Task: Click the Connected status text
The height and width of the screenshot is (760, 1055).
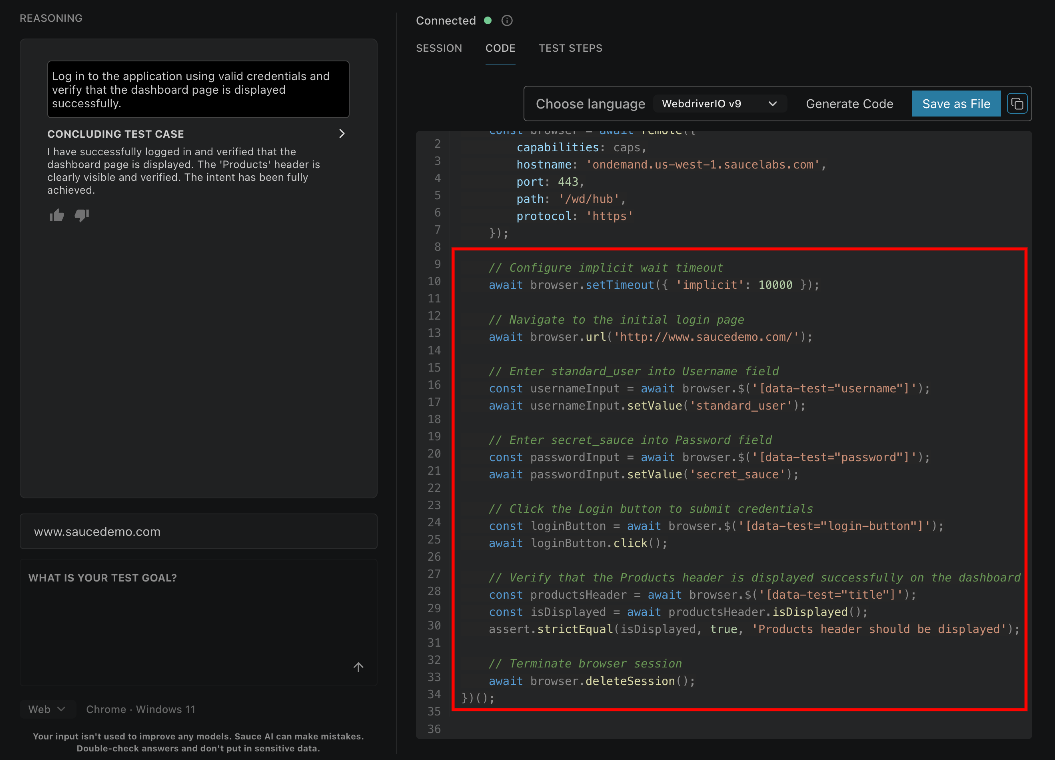Action: pos(445,21)
